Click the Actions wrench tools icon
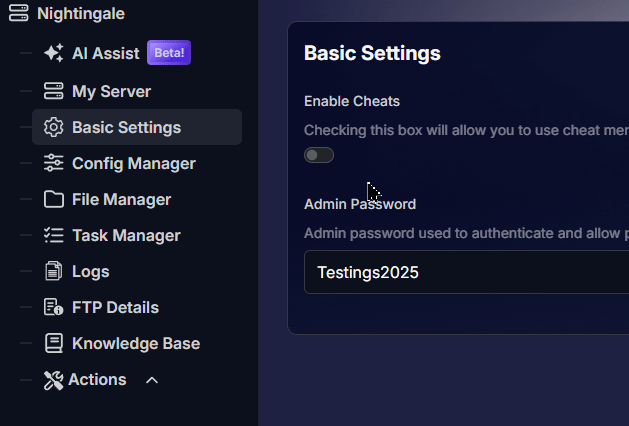The height and width of the screenshot is (426, 629). point(53,380)
